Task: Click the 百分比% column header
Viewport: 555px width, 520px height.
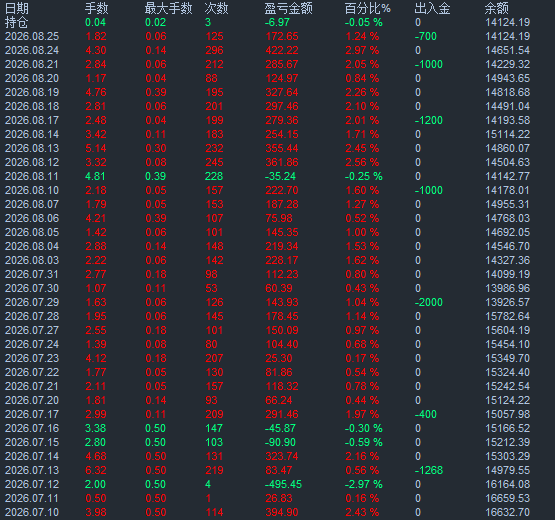Action: click(x=368, y=8)
